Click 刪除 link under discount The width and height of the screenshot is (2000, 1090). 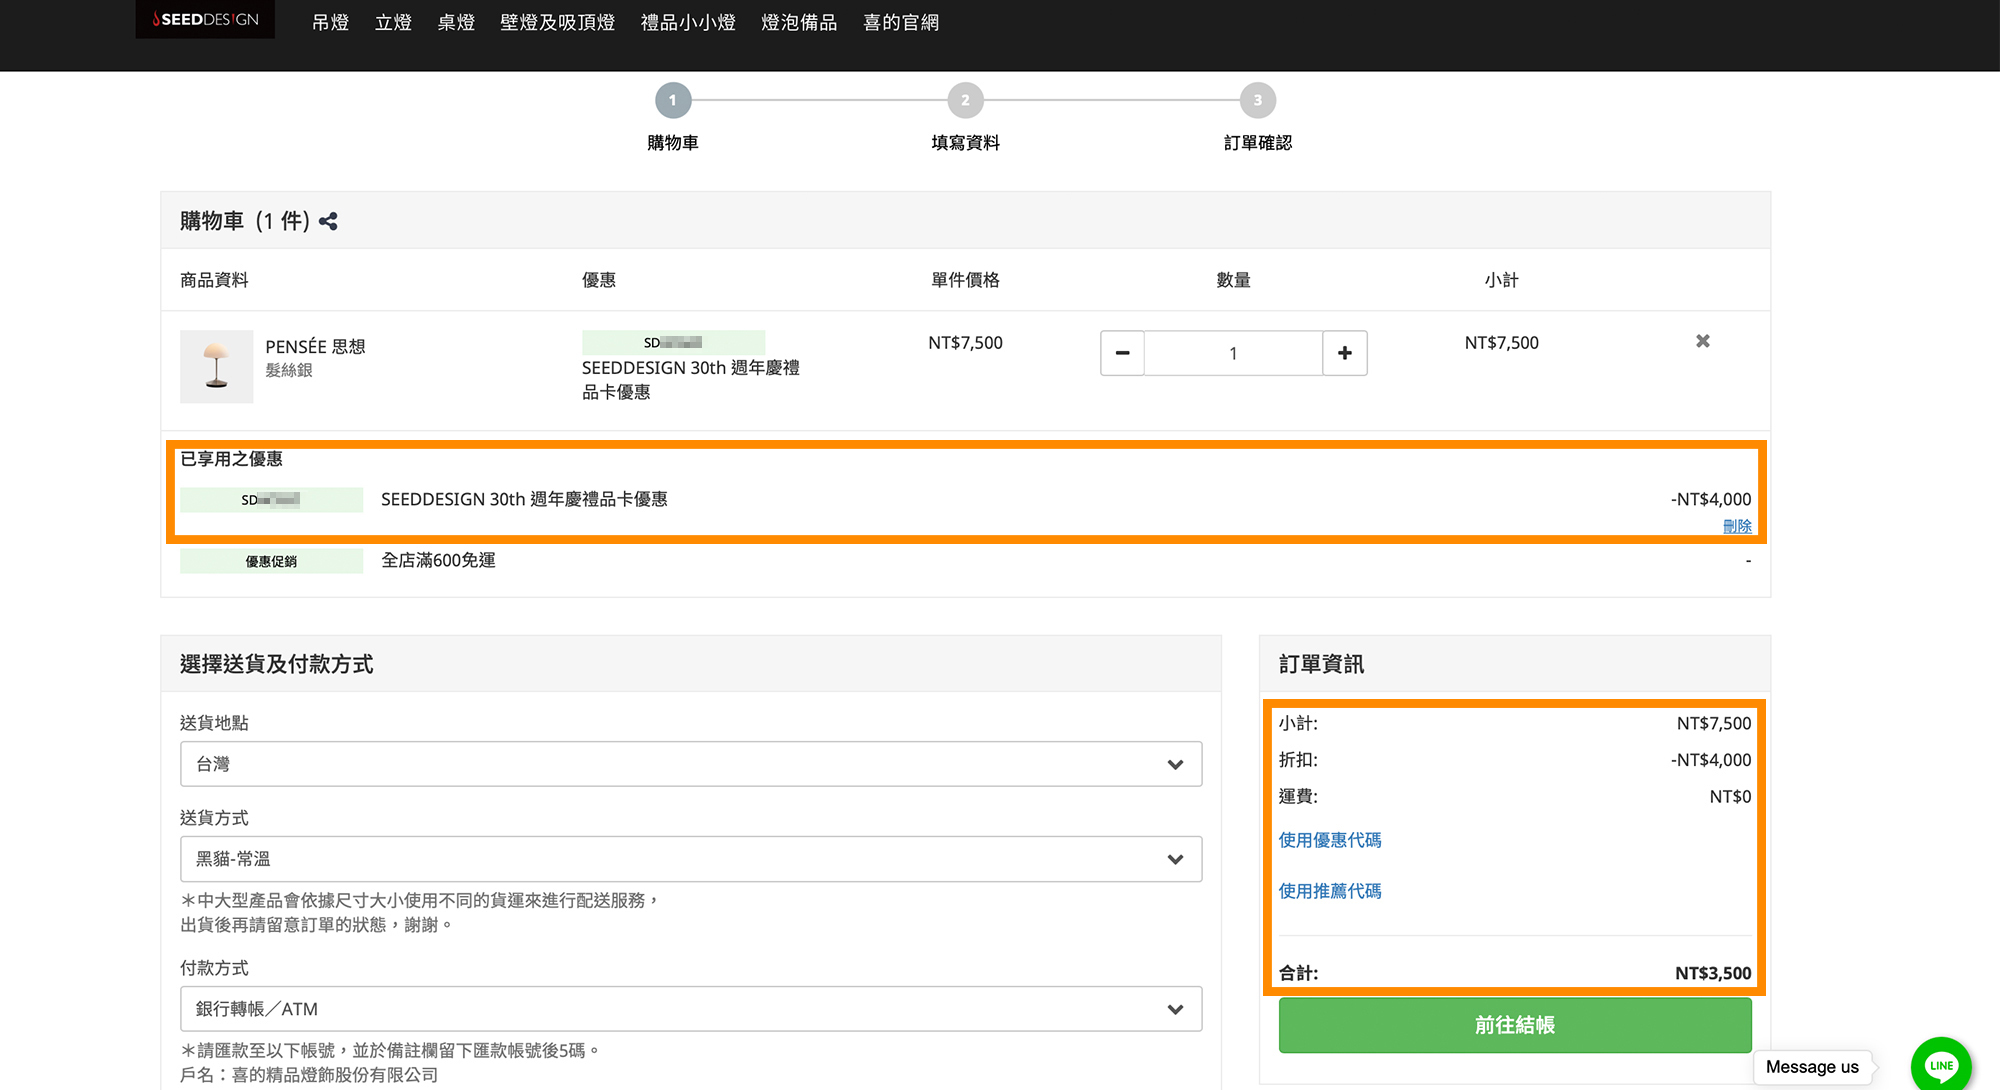click(1737, 526)
